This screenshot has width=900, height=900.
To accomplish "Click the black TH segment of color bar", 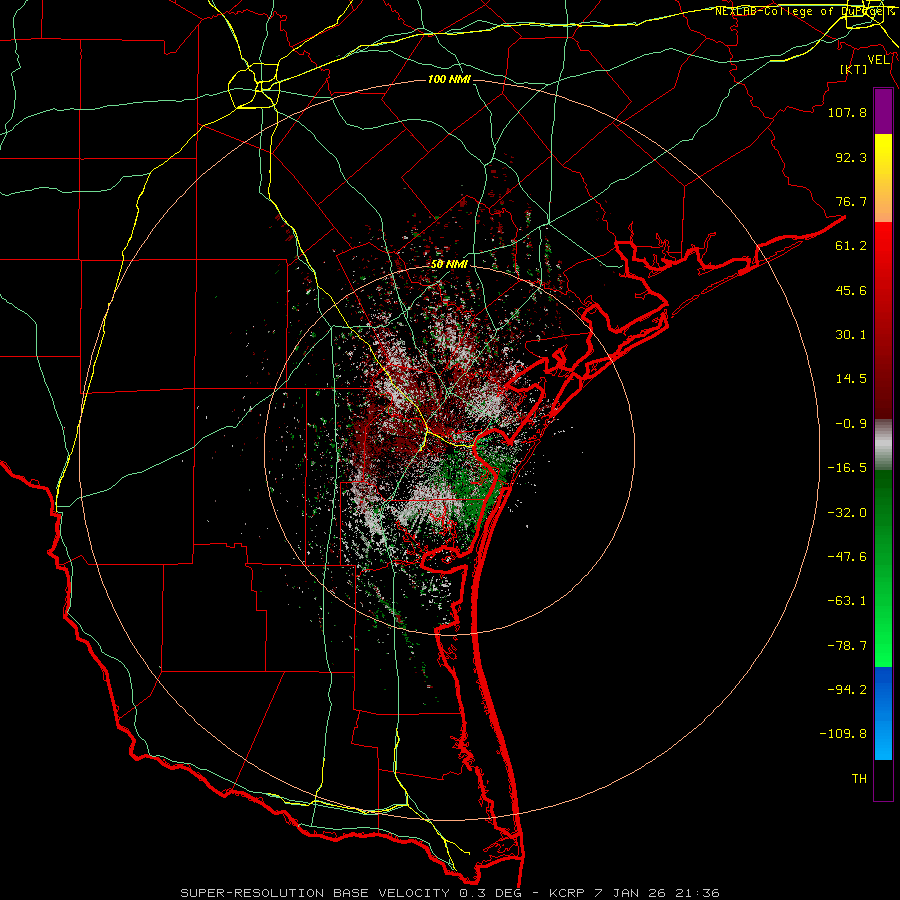I will click(883, 780).
